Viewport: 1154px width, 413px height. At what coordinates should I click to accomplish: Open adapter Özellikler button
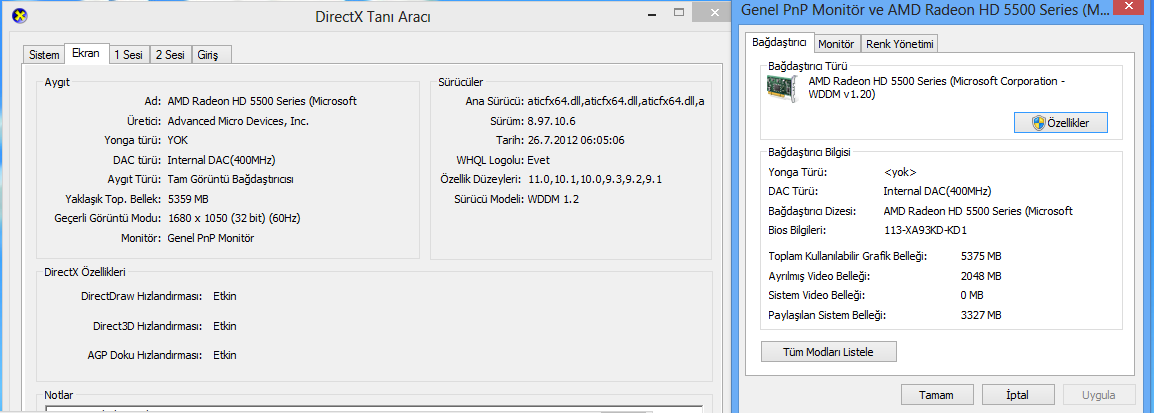click(x=1061, y=124)
